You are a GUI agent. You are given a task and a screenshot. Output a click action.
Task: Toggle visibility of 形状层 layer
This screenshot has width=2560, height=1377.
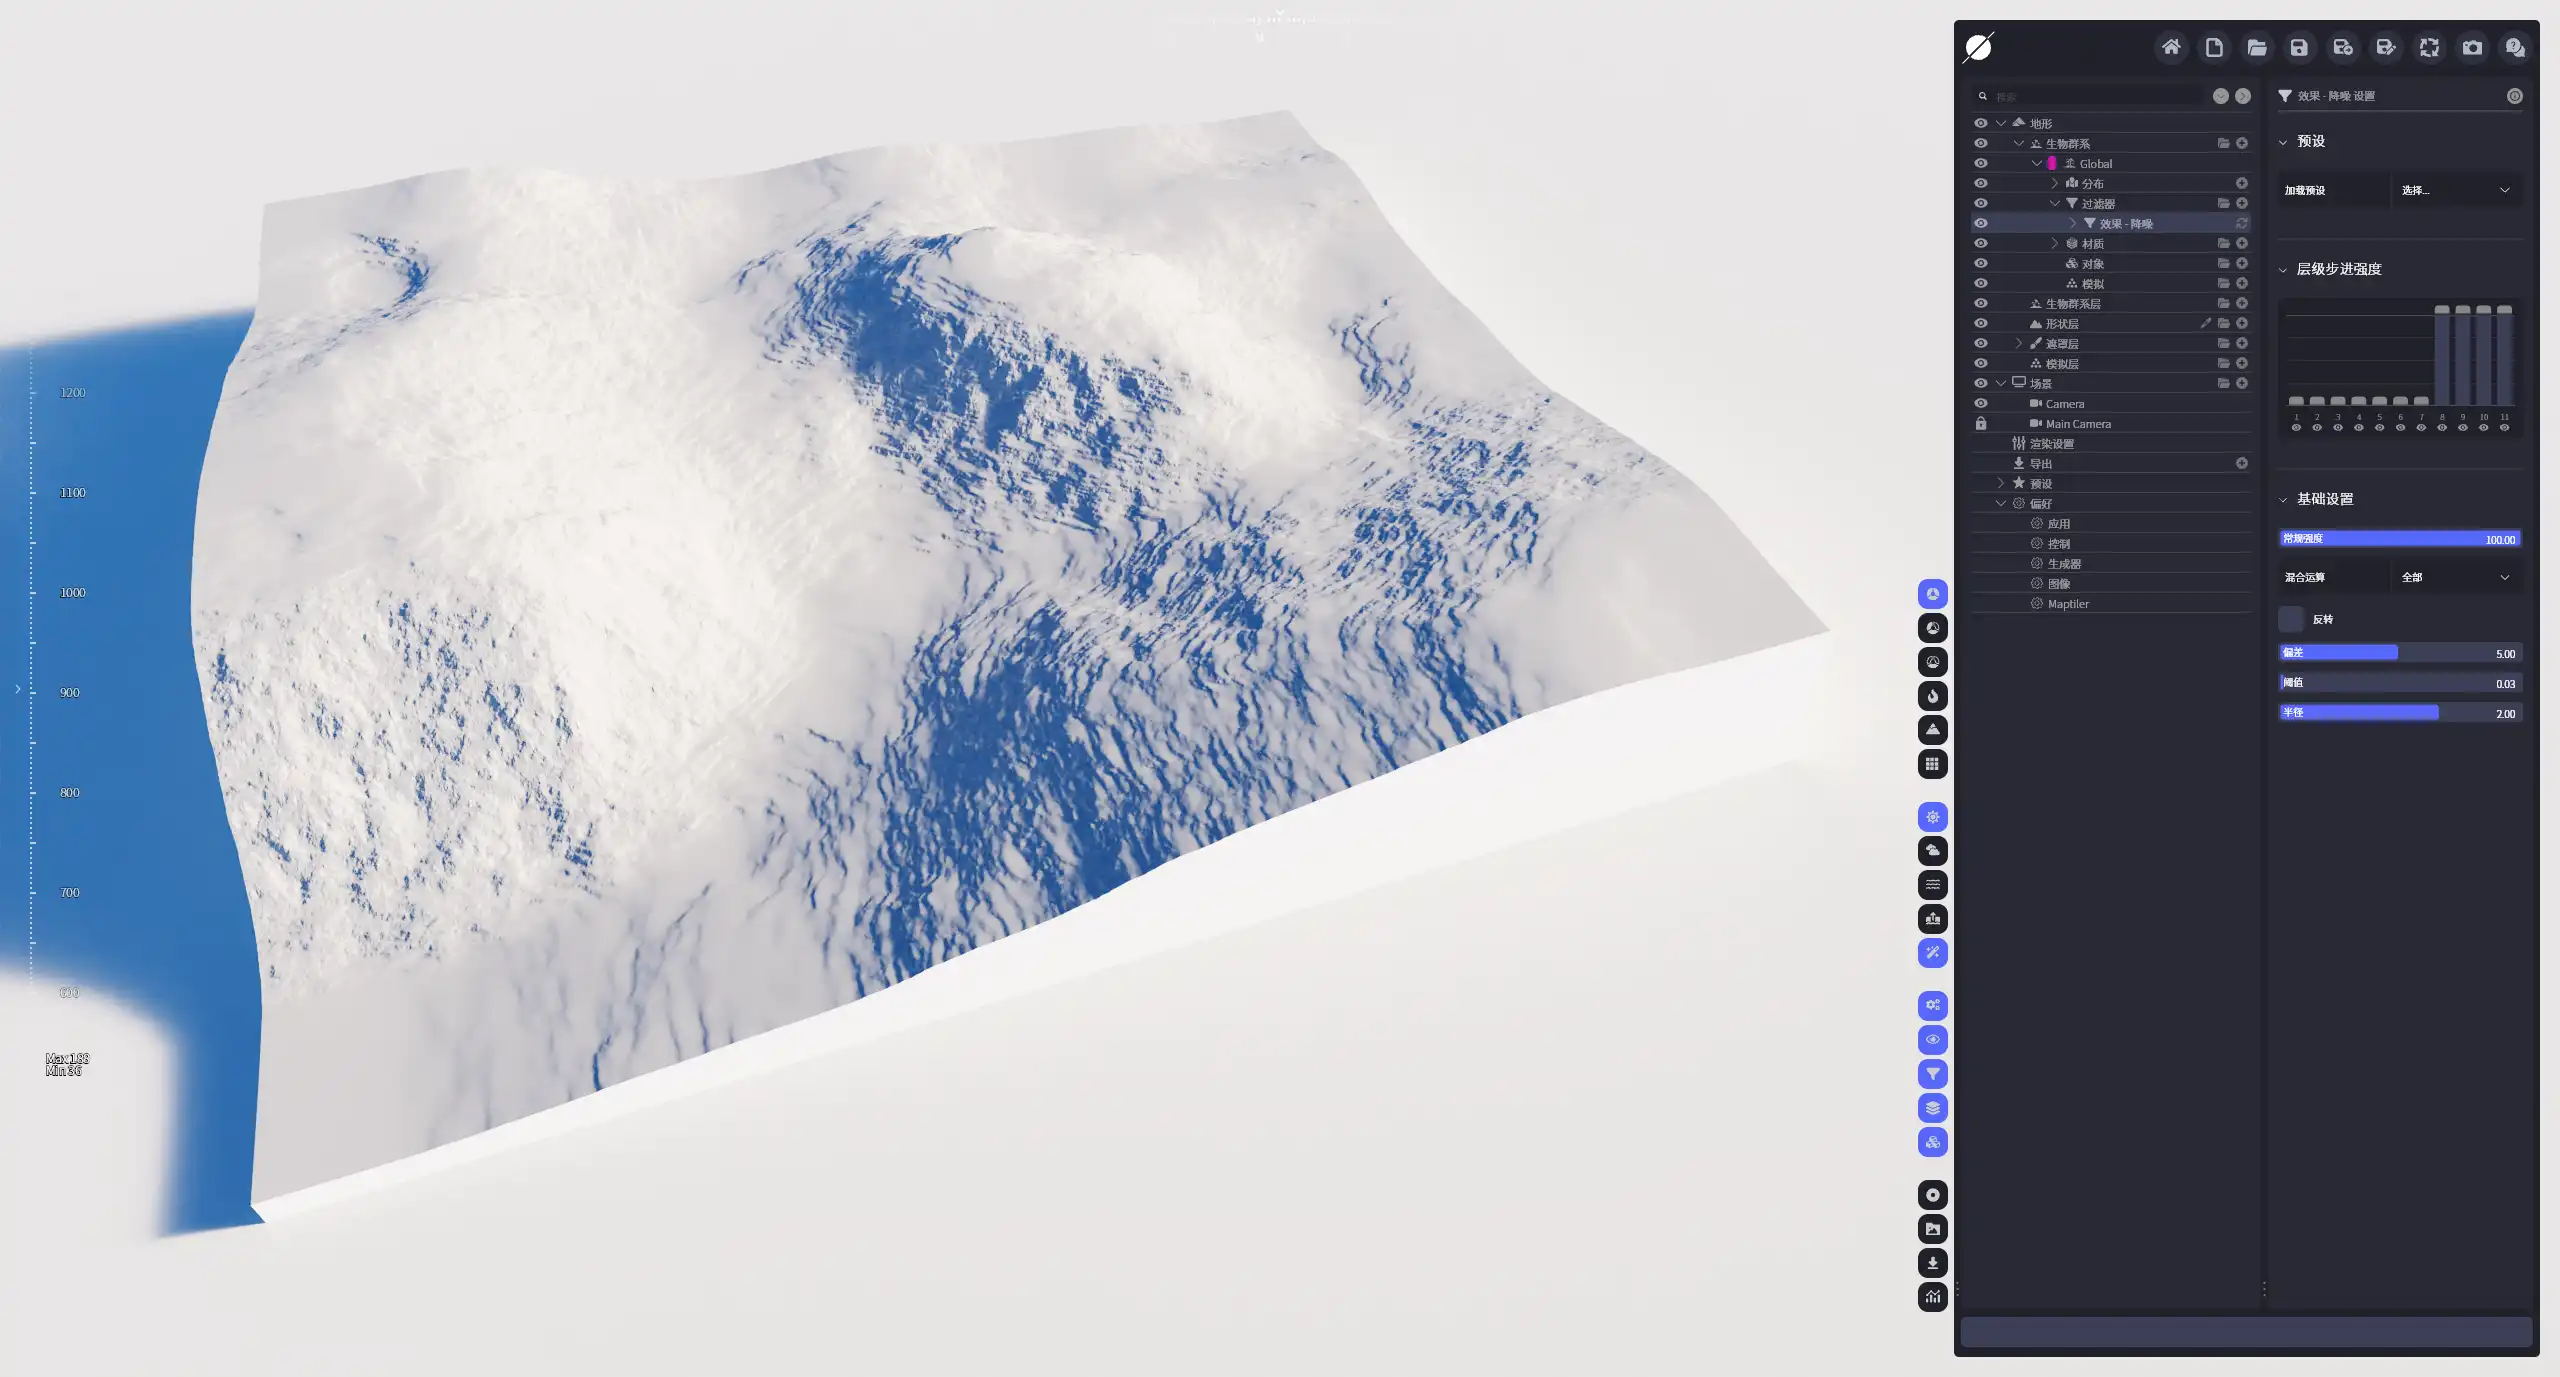click(1980, 323)
